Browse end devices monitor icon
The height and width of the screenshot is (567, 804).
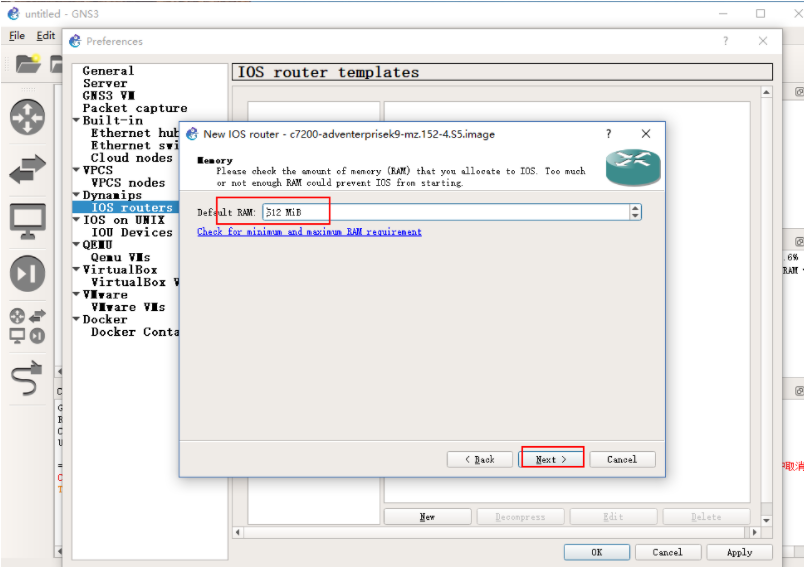(28, 221)
